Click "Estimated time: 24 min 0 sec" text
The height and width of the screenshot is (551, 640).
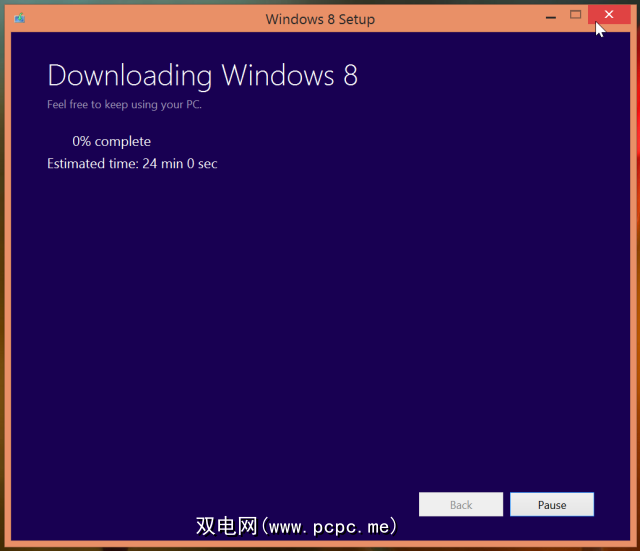[x=132, y=164]
